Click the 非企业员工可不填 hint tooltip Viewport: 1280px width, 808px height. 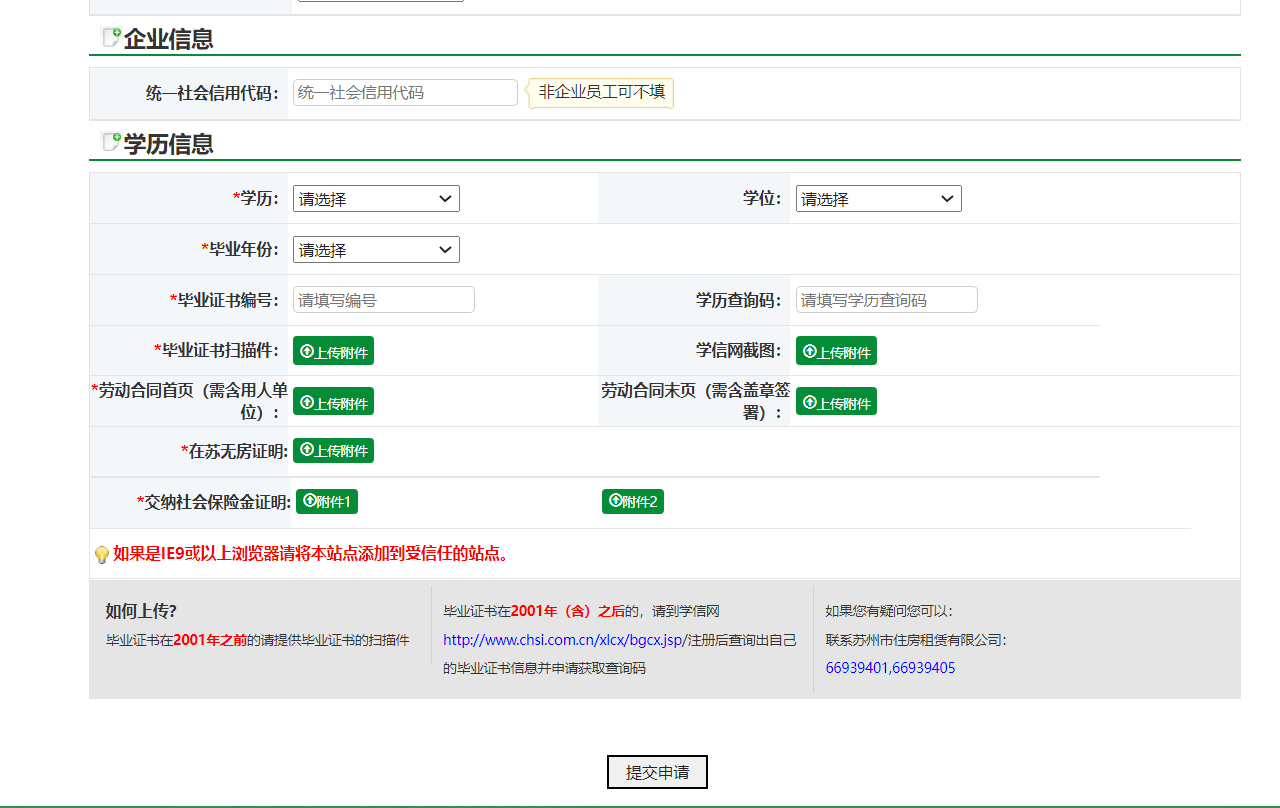coord(602,93)
